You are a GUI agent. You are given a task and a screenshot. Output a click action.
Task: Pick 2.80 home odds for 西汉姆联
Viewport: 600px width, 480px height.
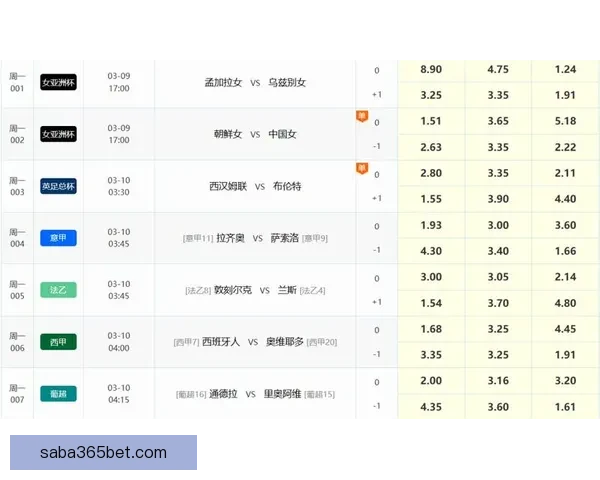pos(431,173)
